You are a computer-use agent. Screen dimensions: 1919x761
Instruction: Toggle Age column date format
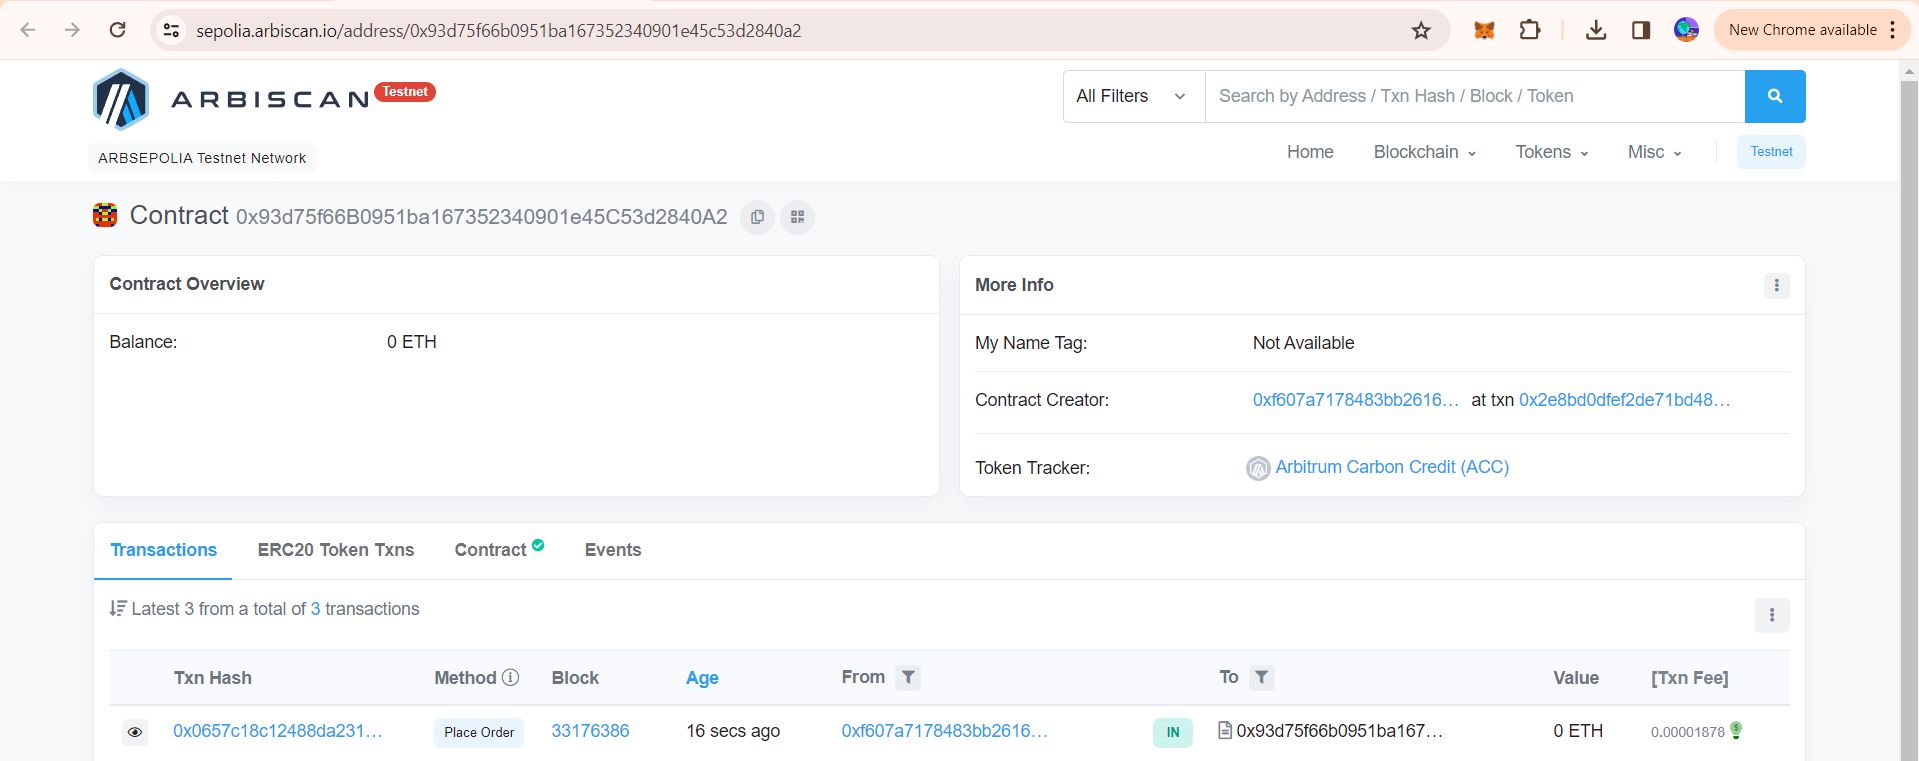(x=702, y=678)
